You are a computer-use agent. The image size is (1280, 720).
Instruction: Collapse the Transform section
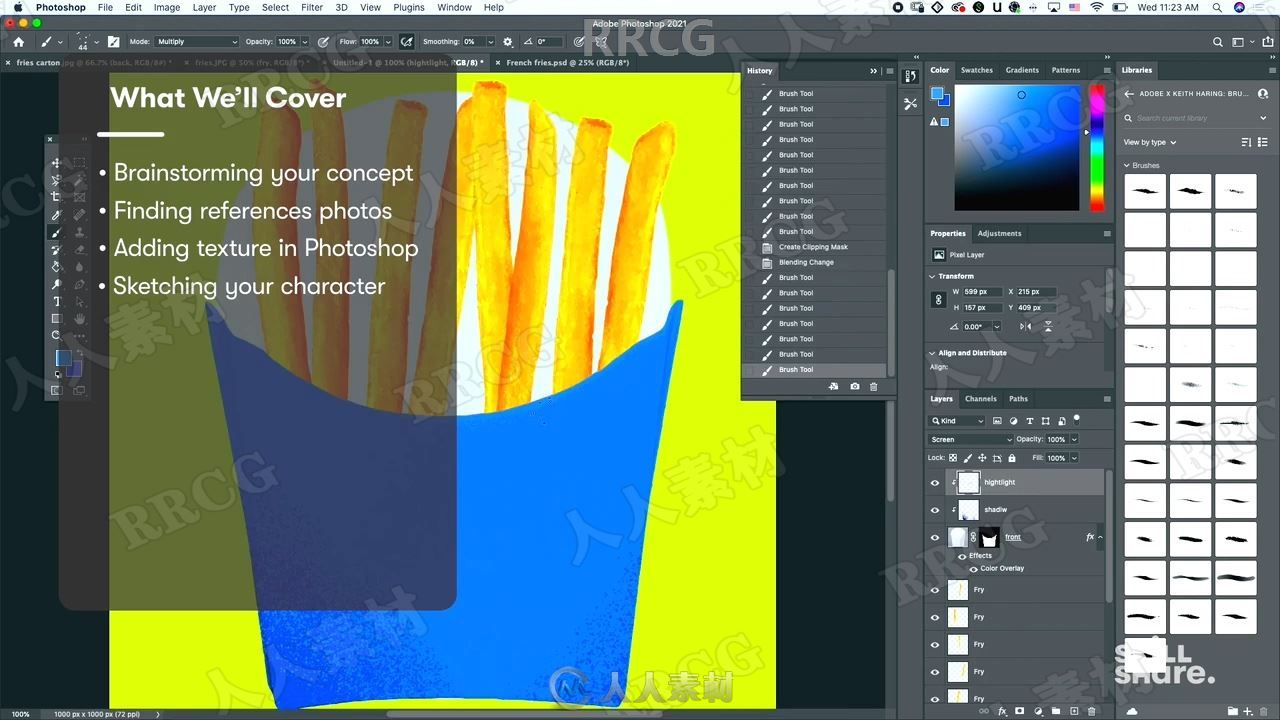point(933,276)
